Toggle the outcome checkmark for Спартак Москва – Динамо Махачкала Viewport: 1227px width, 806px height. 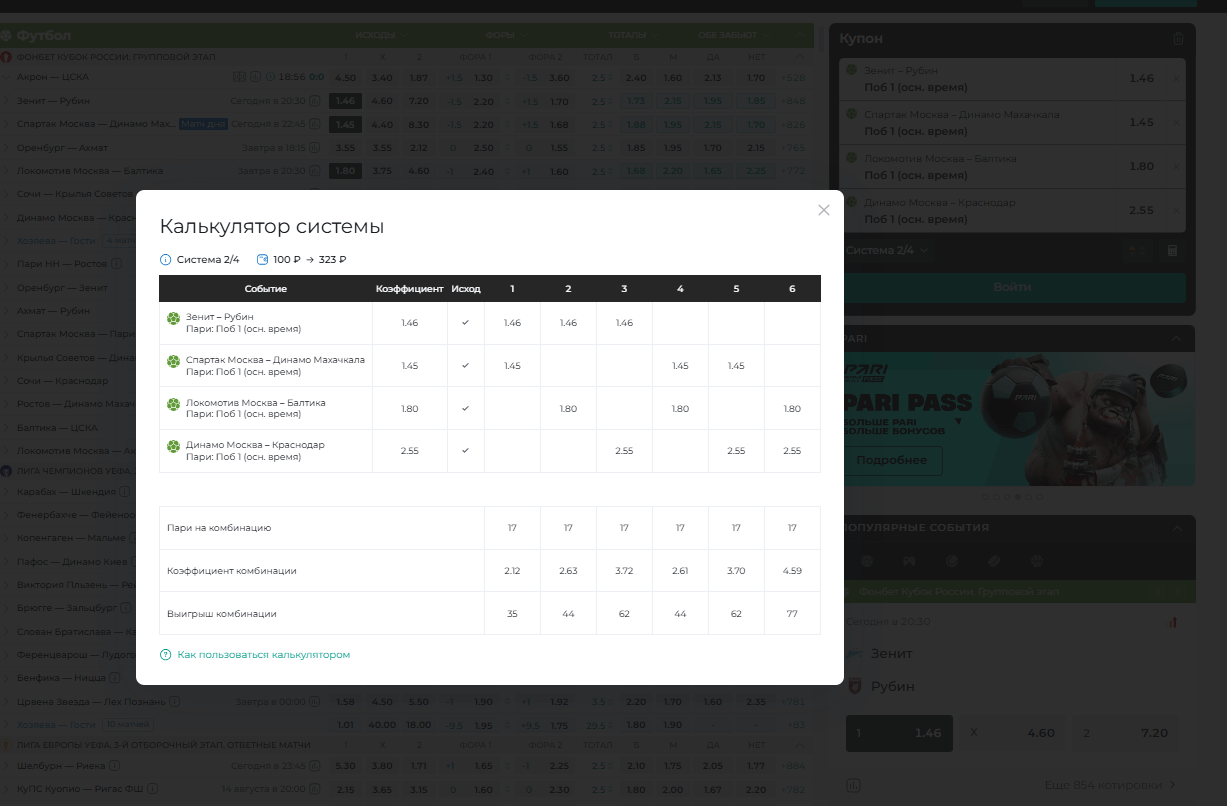[x=465, y=366]
